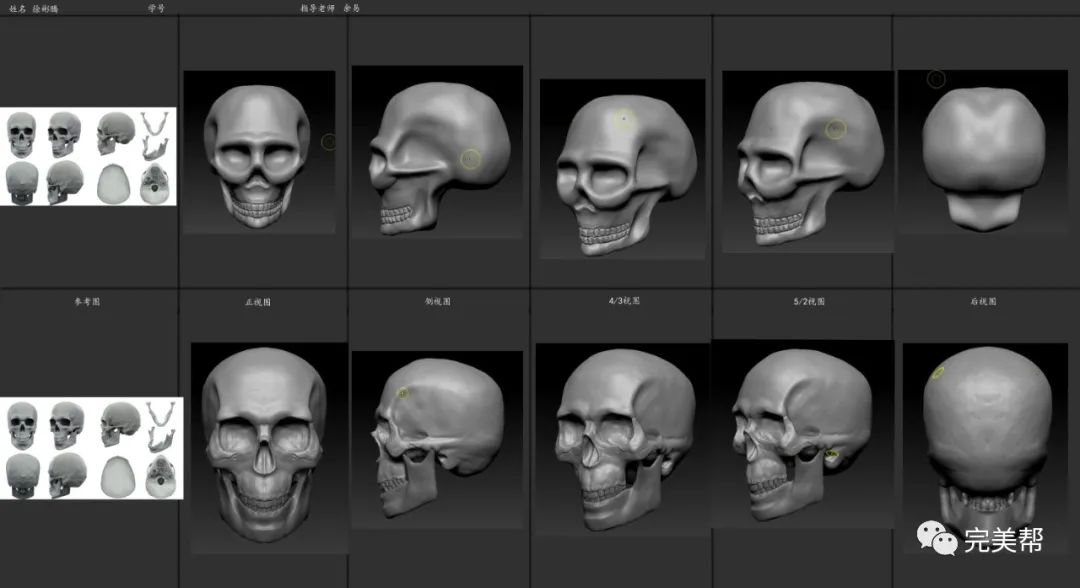This screenshot has height=588, width=1080.
Task: Click the 4/3视图 column label
Action: pos(624,301)
